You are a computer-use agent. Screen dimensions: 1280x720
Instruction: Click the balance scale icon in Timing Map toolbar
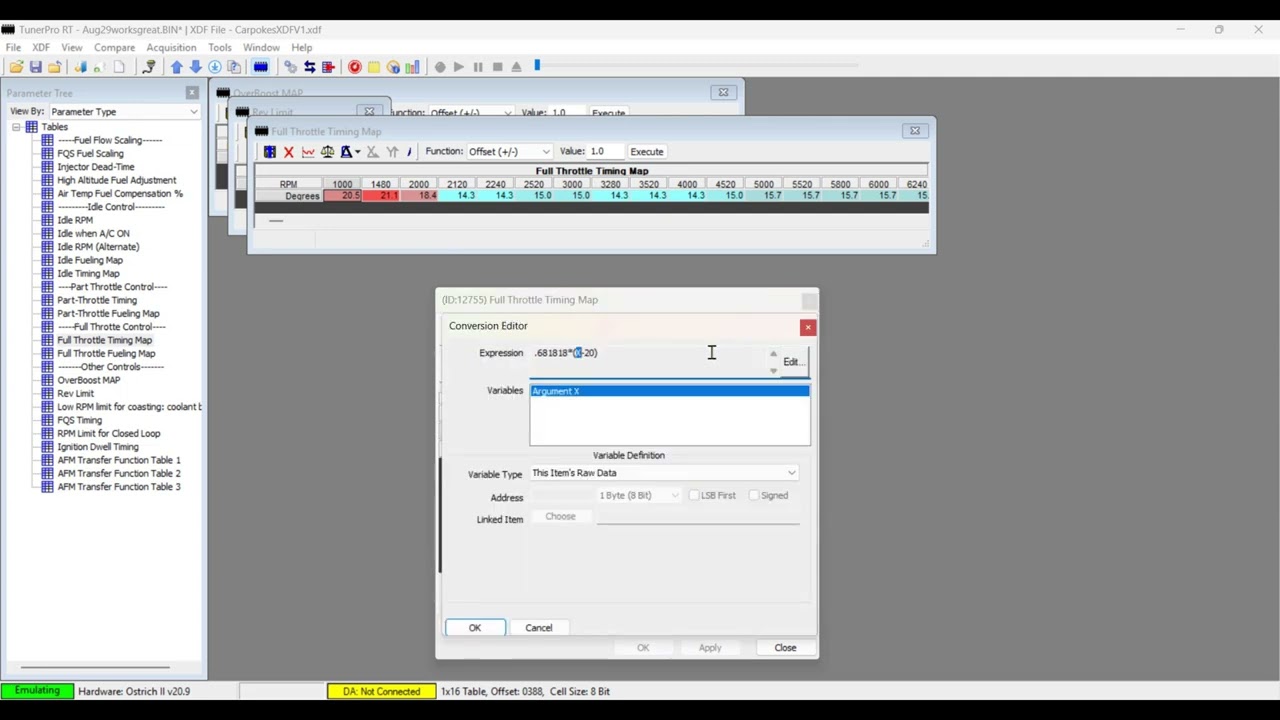[327, 152]
